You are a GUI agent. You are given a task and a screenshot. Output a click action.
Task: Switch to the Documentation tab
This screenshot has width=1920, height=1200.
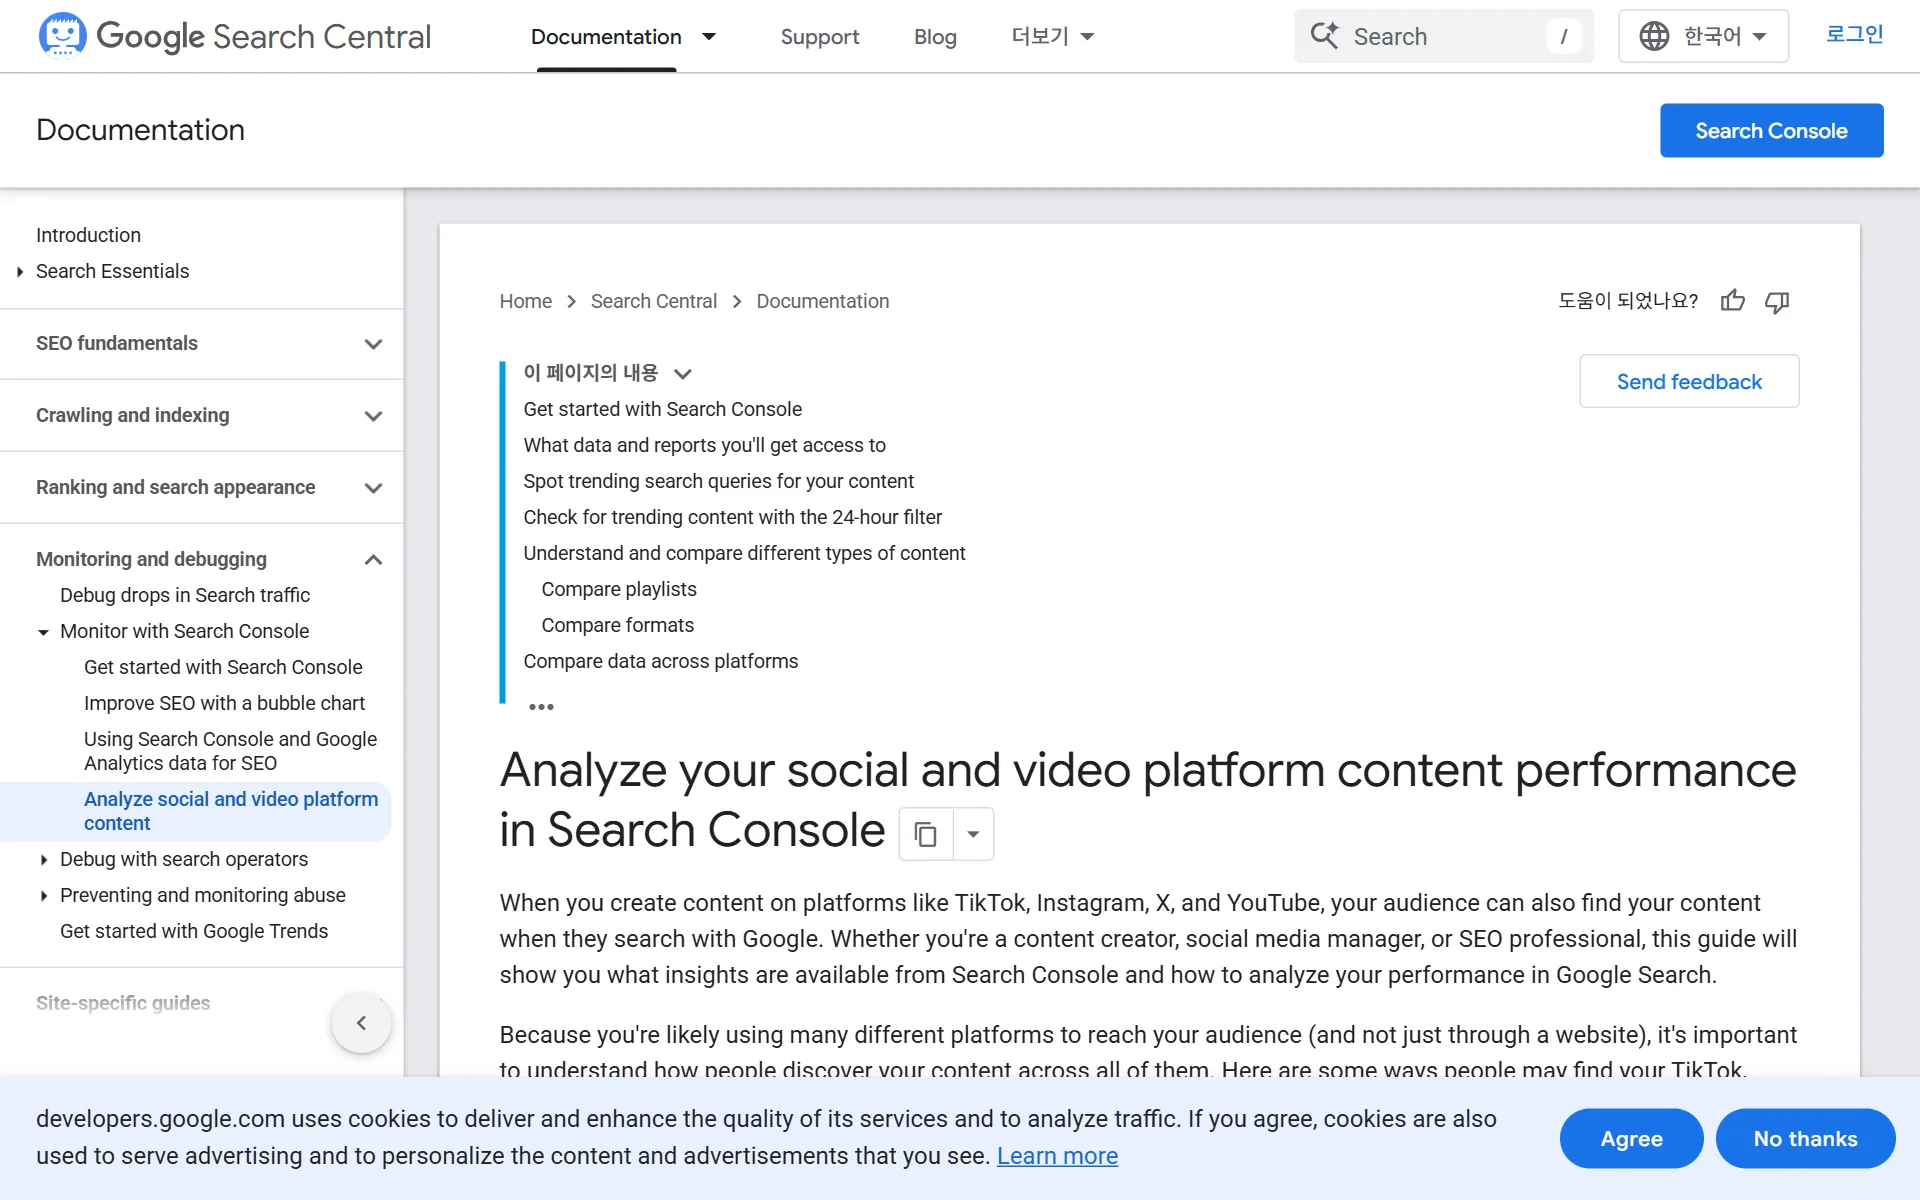click(x=606, y=36)
